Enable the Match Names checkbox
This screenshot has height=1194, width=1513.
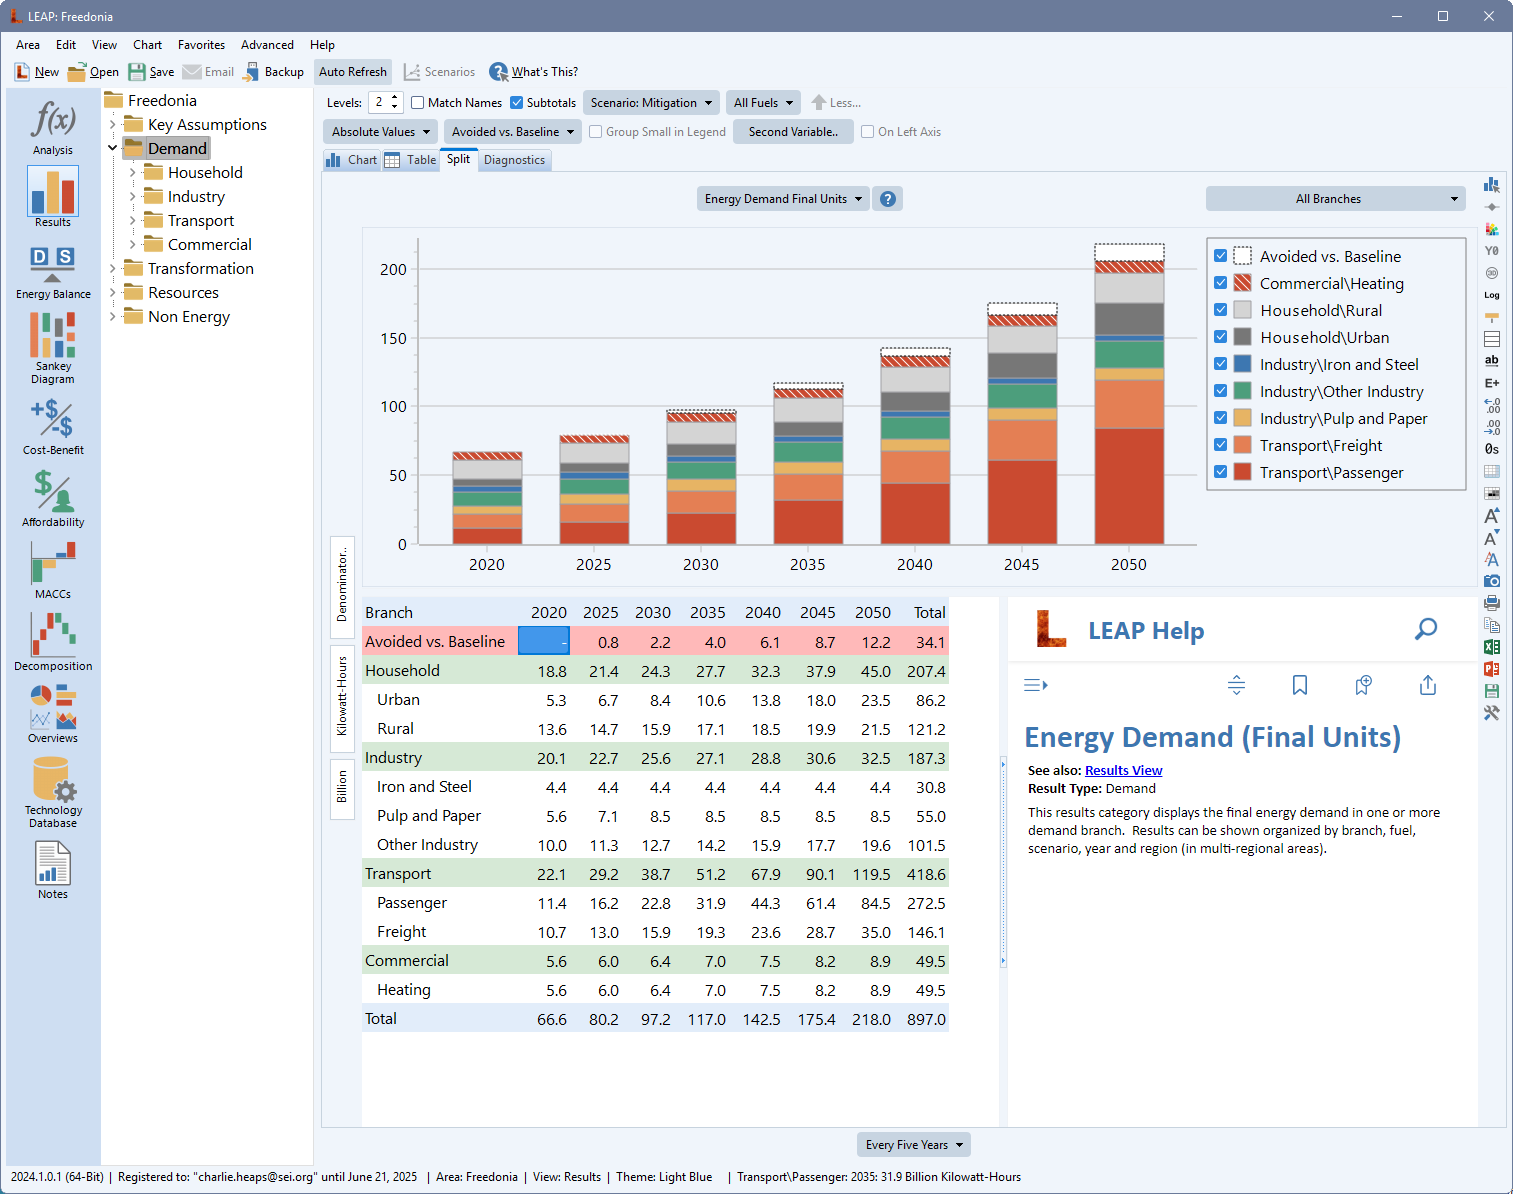click(x=418, y=103)
